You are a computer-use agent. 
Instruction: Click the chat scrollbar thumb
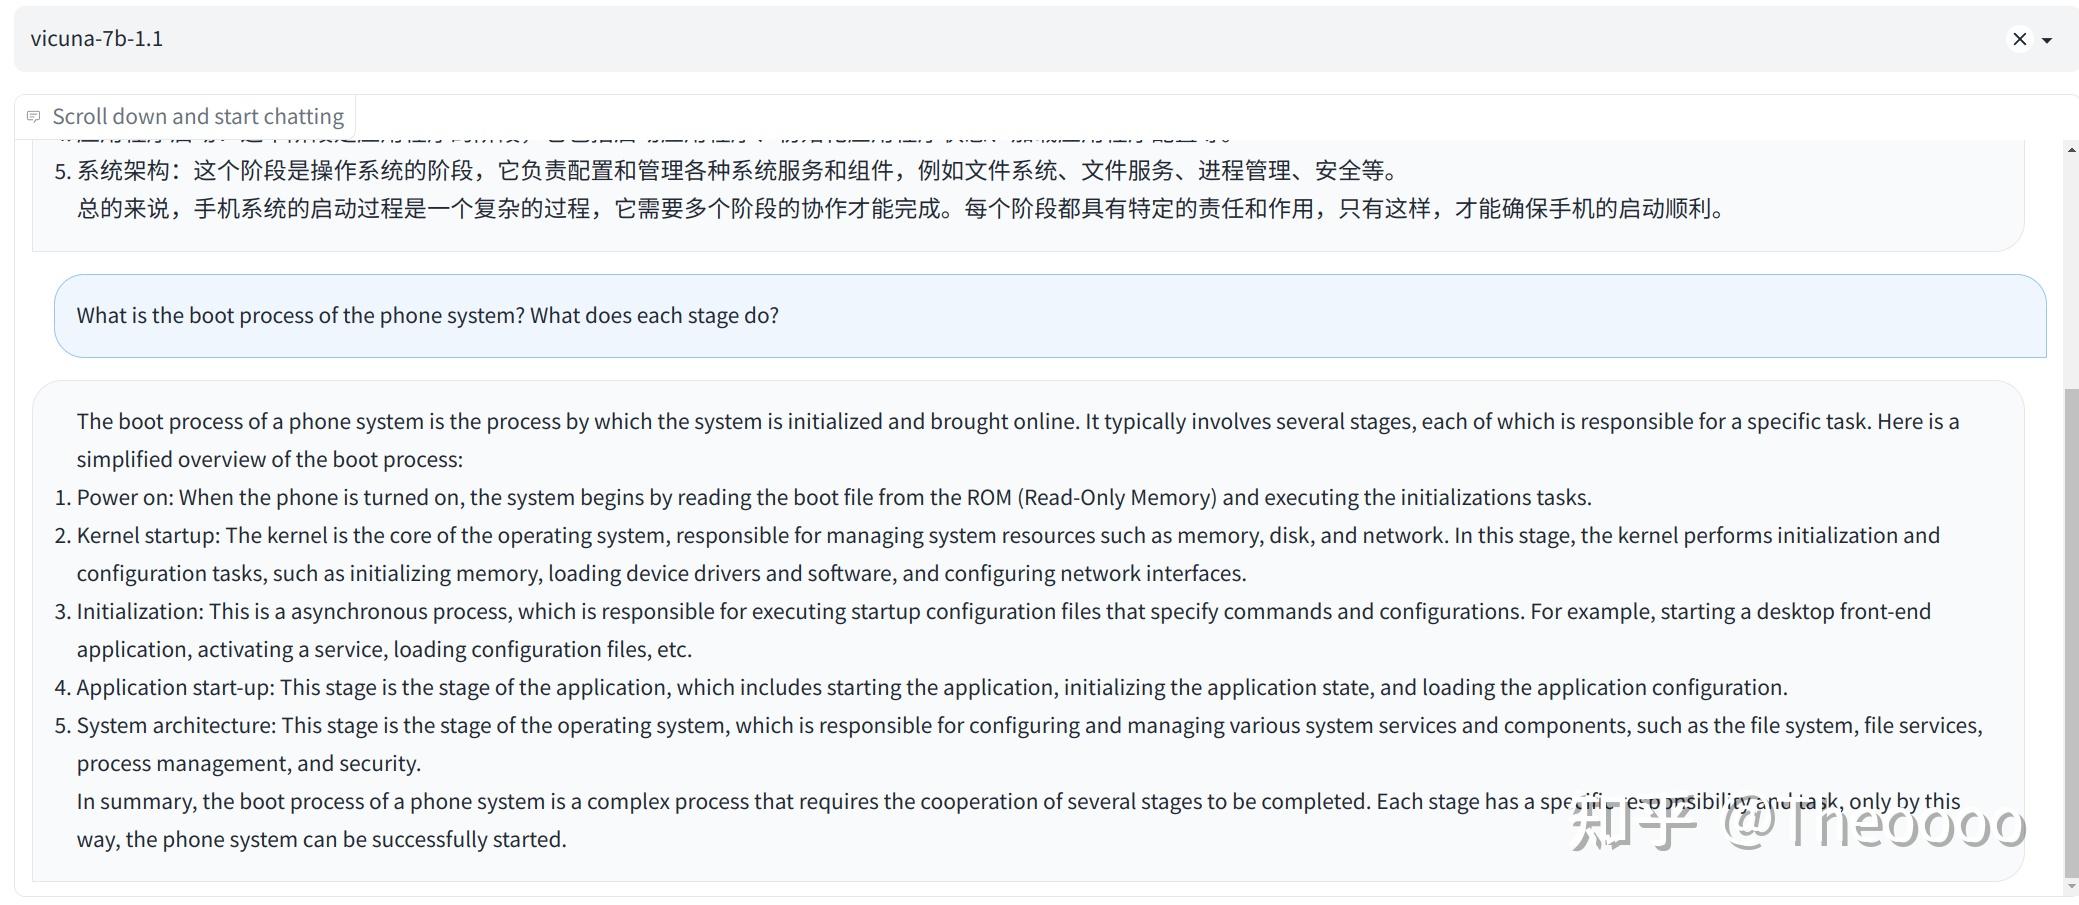[2071, 630]
